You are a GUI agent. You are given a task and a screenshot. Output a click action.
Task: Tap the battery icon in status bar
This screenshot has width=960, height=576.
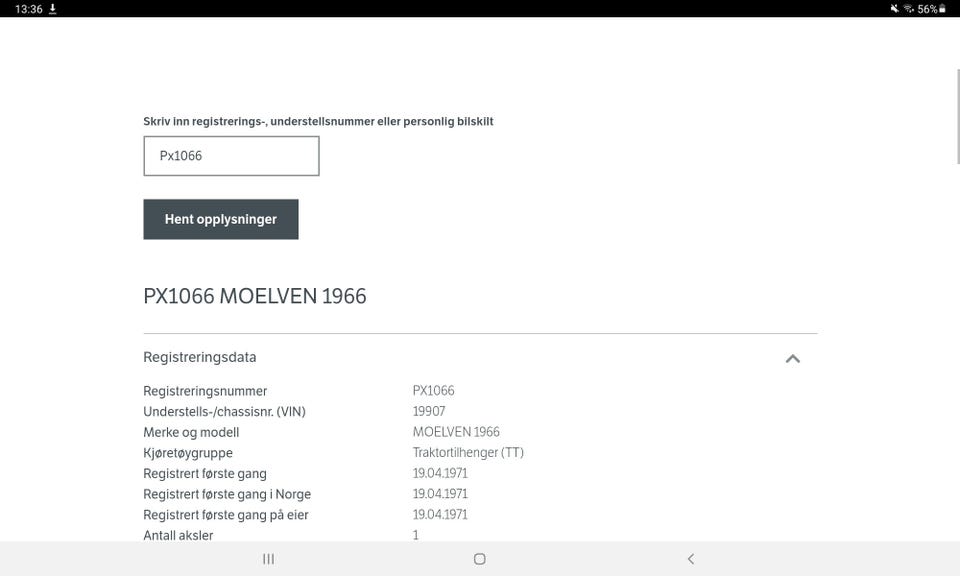(942, 9)
